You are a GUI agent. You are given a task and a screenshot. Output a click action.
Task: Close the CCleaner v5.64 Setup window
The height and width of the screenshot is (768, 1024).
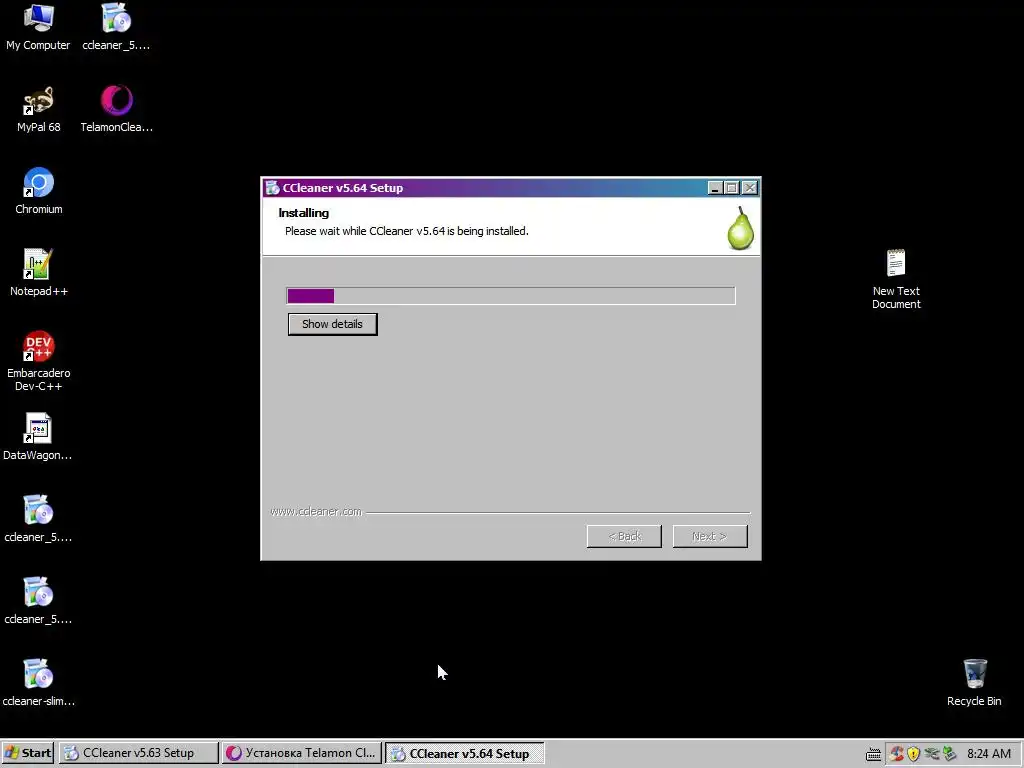click(750, 188)
